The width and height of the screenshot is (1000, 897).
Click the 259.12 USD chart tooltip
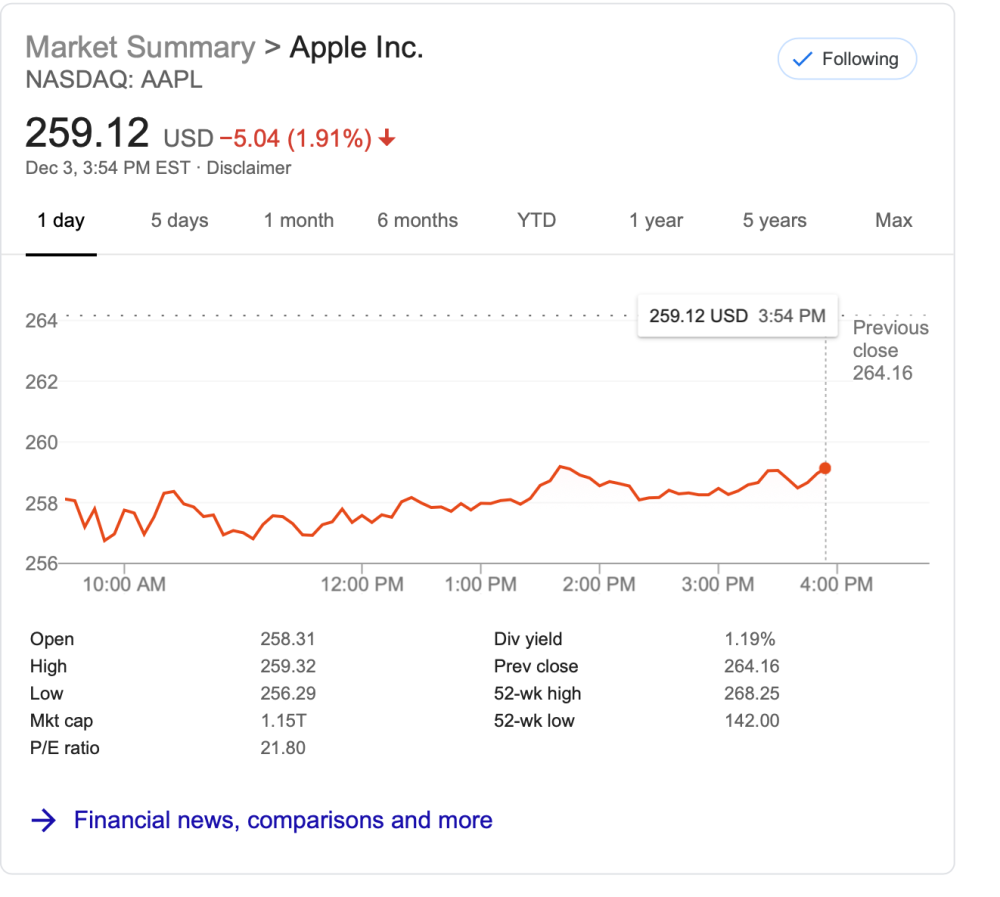click(x=737, y=317)
